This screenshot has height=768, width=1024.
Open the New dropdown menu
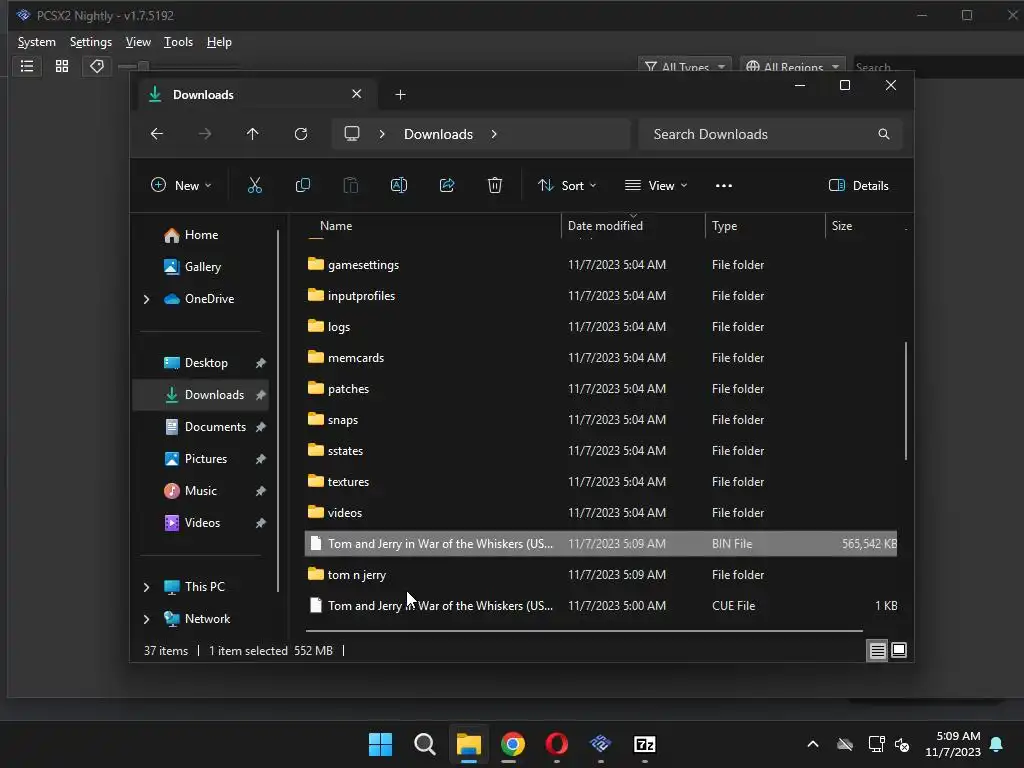(181, 185)
